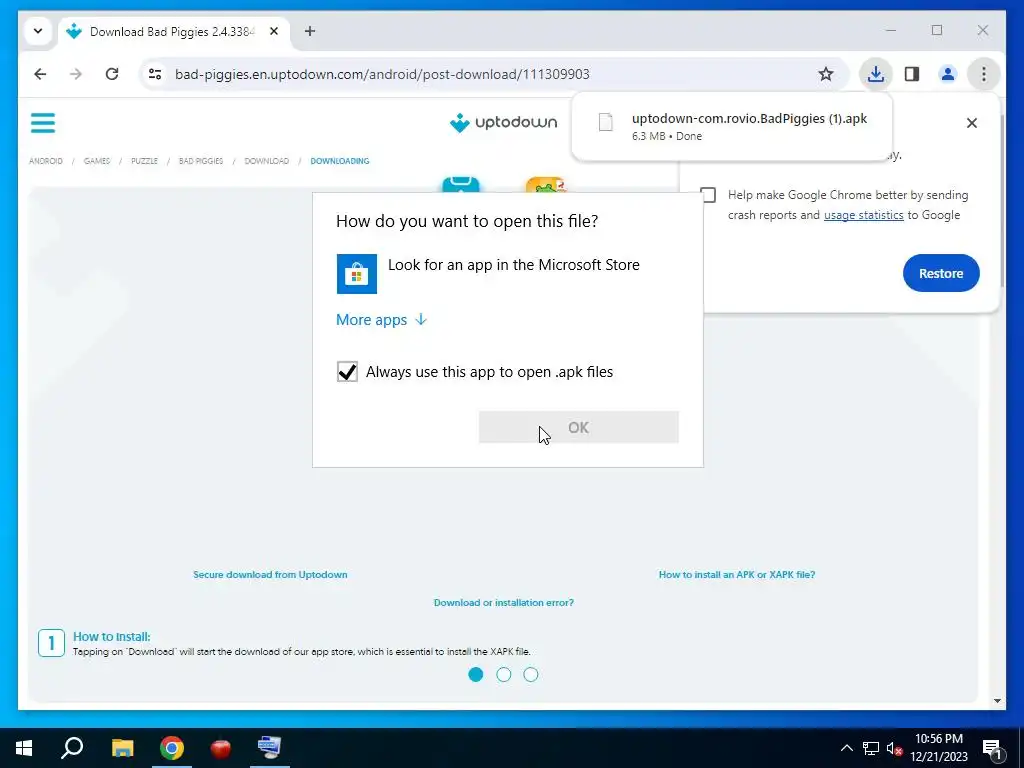The height and width of the screenshot is (768, 1024).
Task: Go back to the previous page
Action: pos(40,74)
